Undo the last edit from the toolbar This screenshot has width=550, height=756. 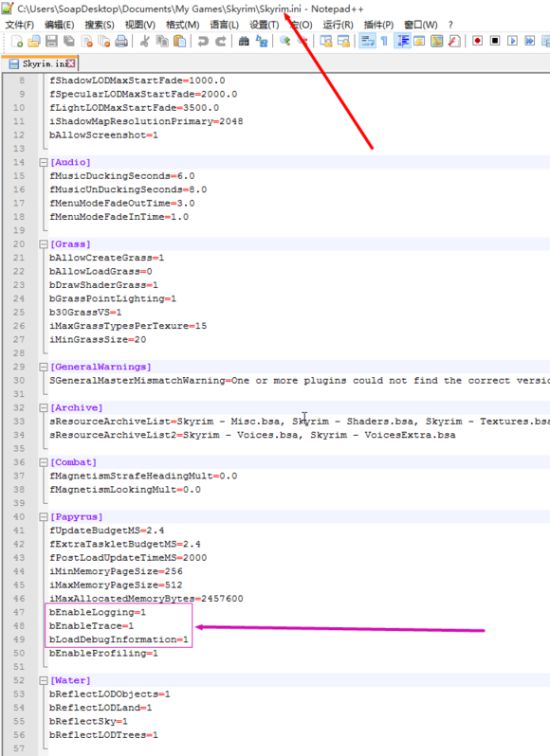click(203, 41)
